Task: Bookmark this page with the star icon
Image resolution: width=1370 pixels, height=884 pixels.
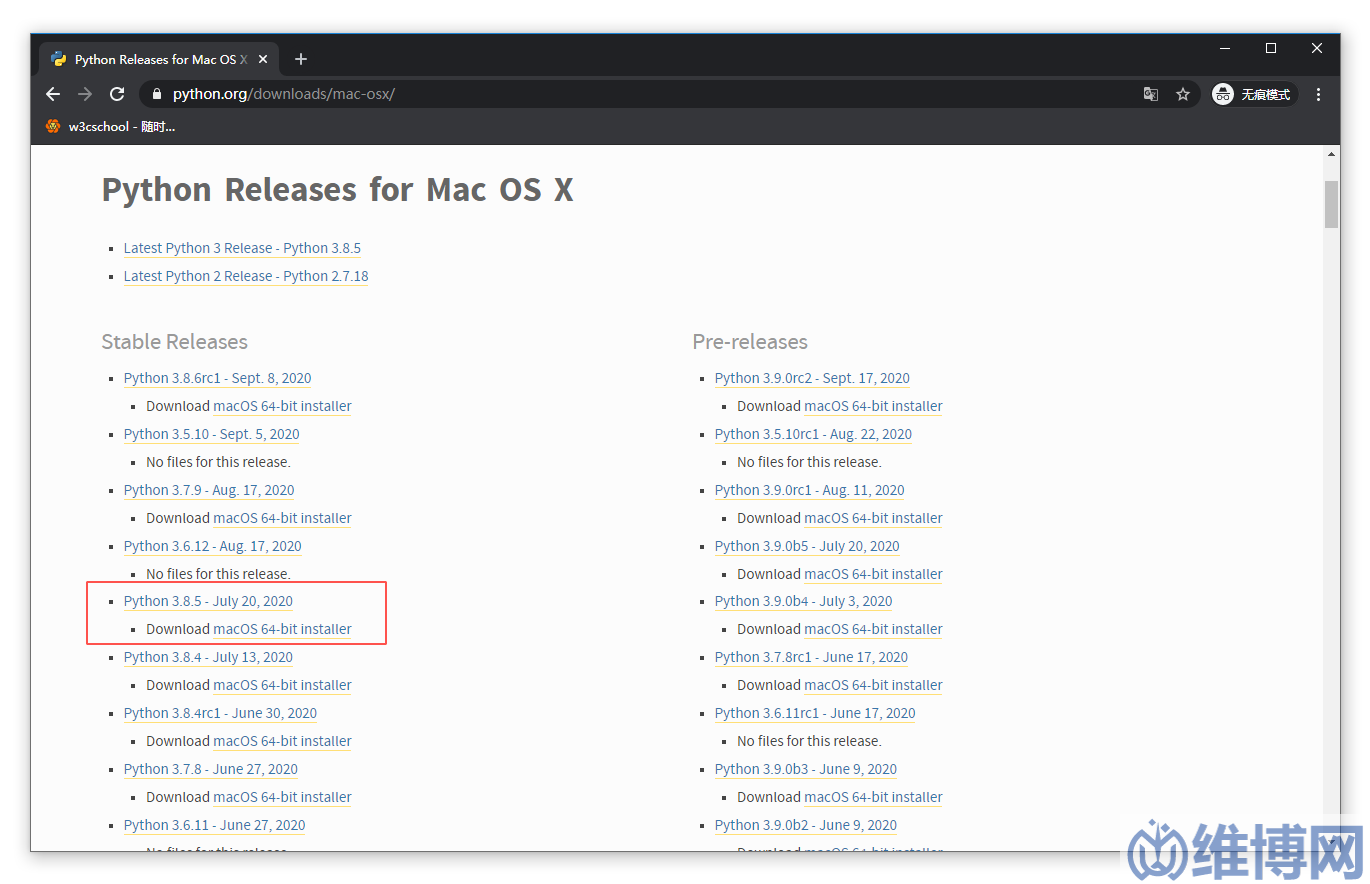Action: 1183,94
